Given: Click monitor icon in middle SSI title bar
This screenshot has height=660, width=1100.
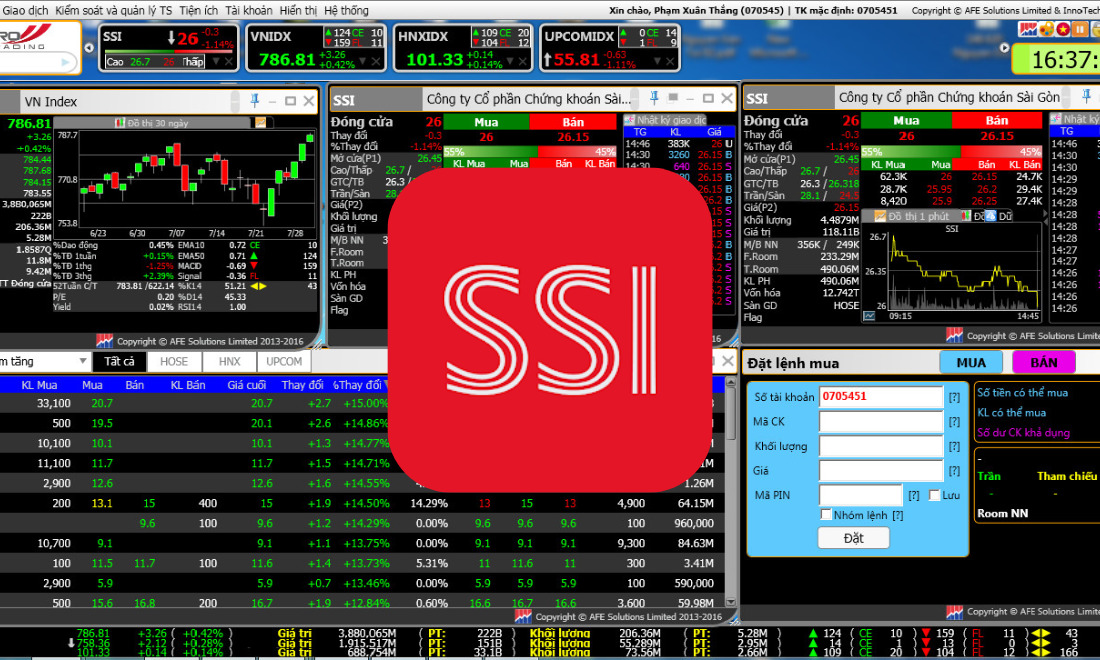Looking at the screenshot, I should click(x=673, y=97).
